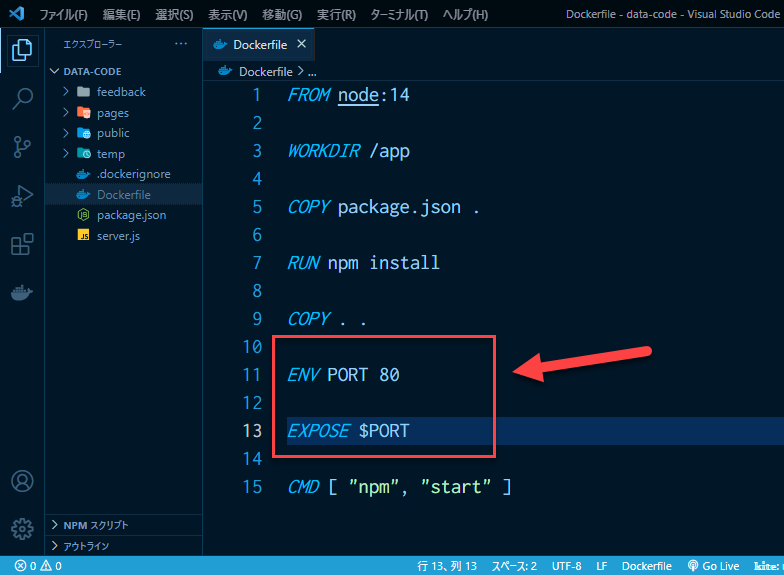Open the Accounts icon in activity bar
Image resolution: width=784 pixels, height=575 pixels.
pos(22,481)
